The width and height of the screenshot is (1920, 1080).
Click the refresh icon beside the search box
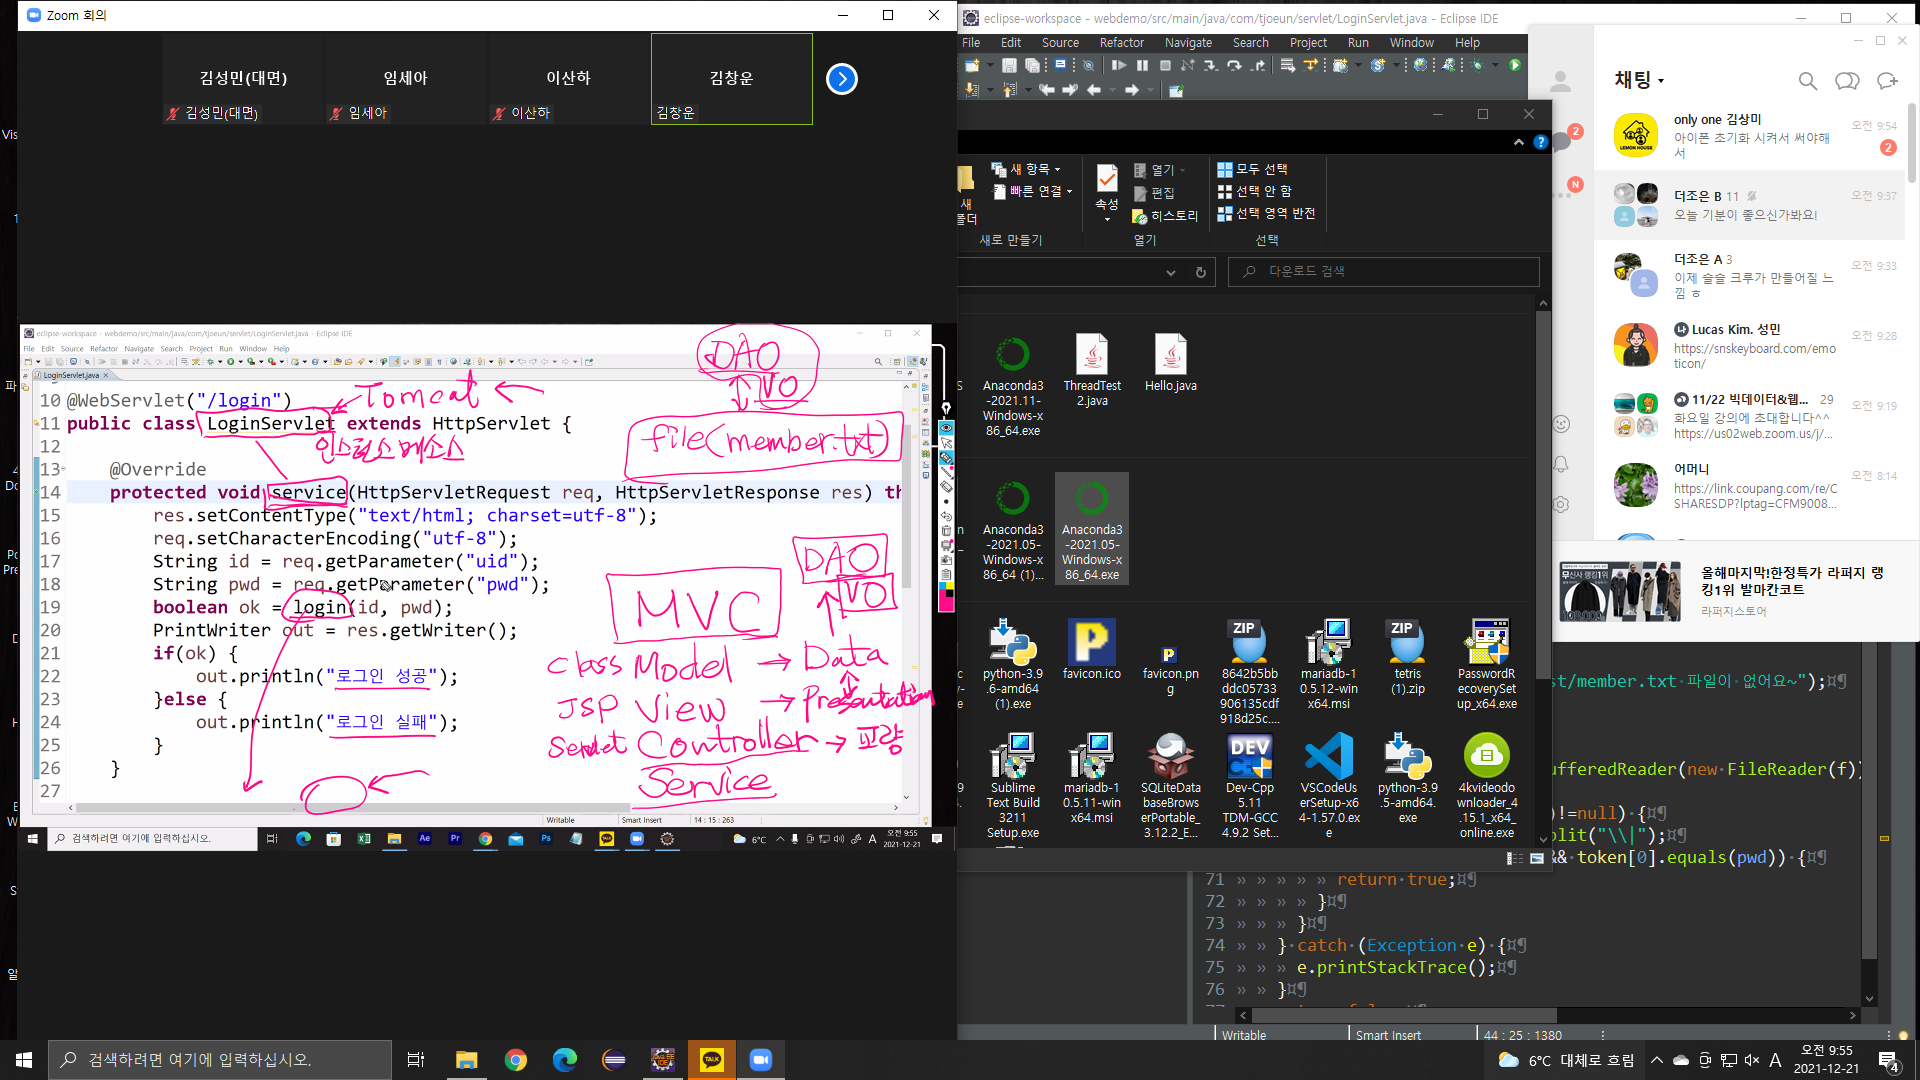pos(1200,272)
